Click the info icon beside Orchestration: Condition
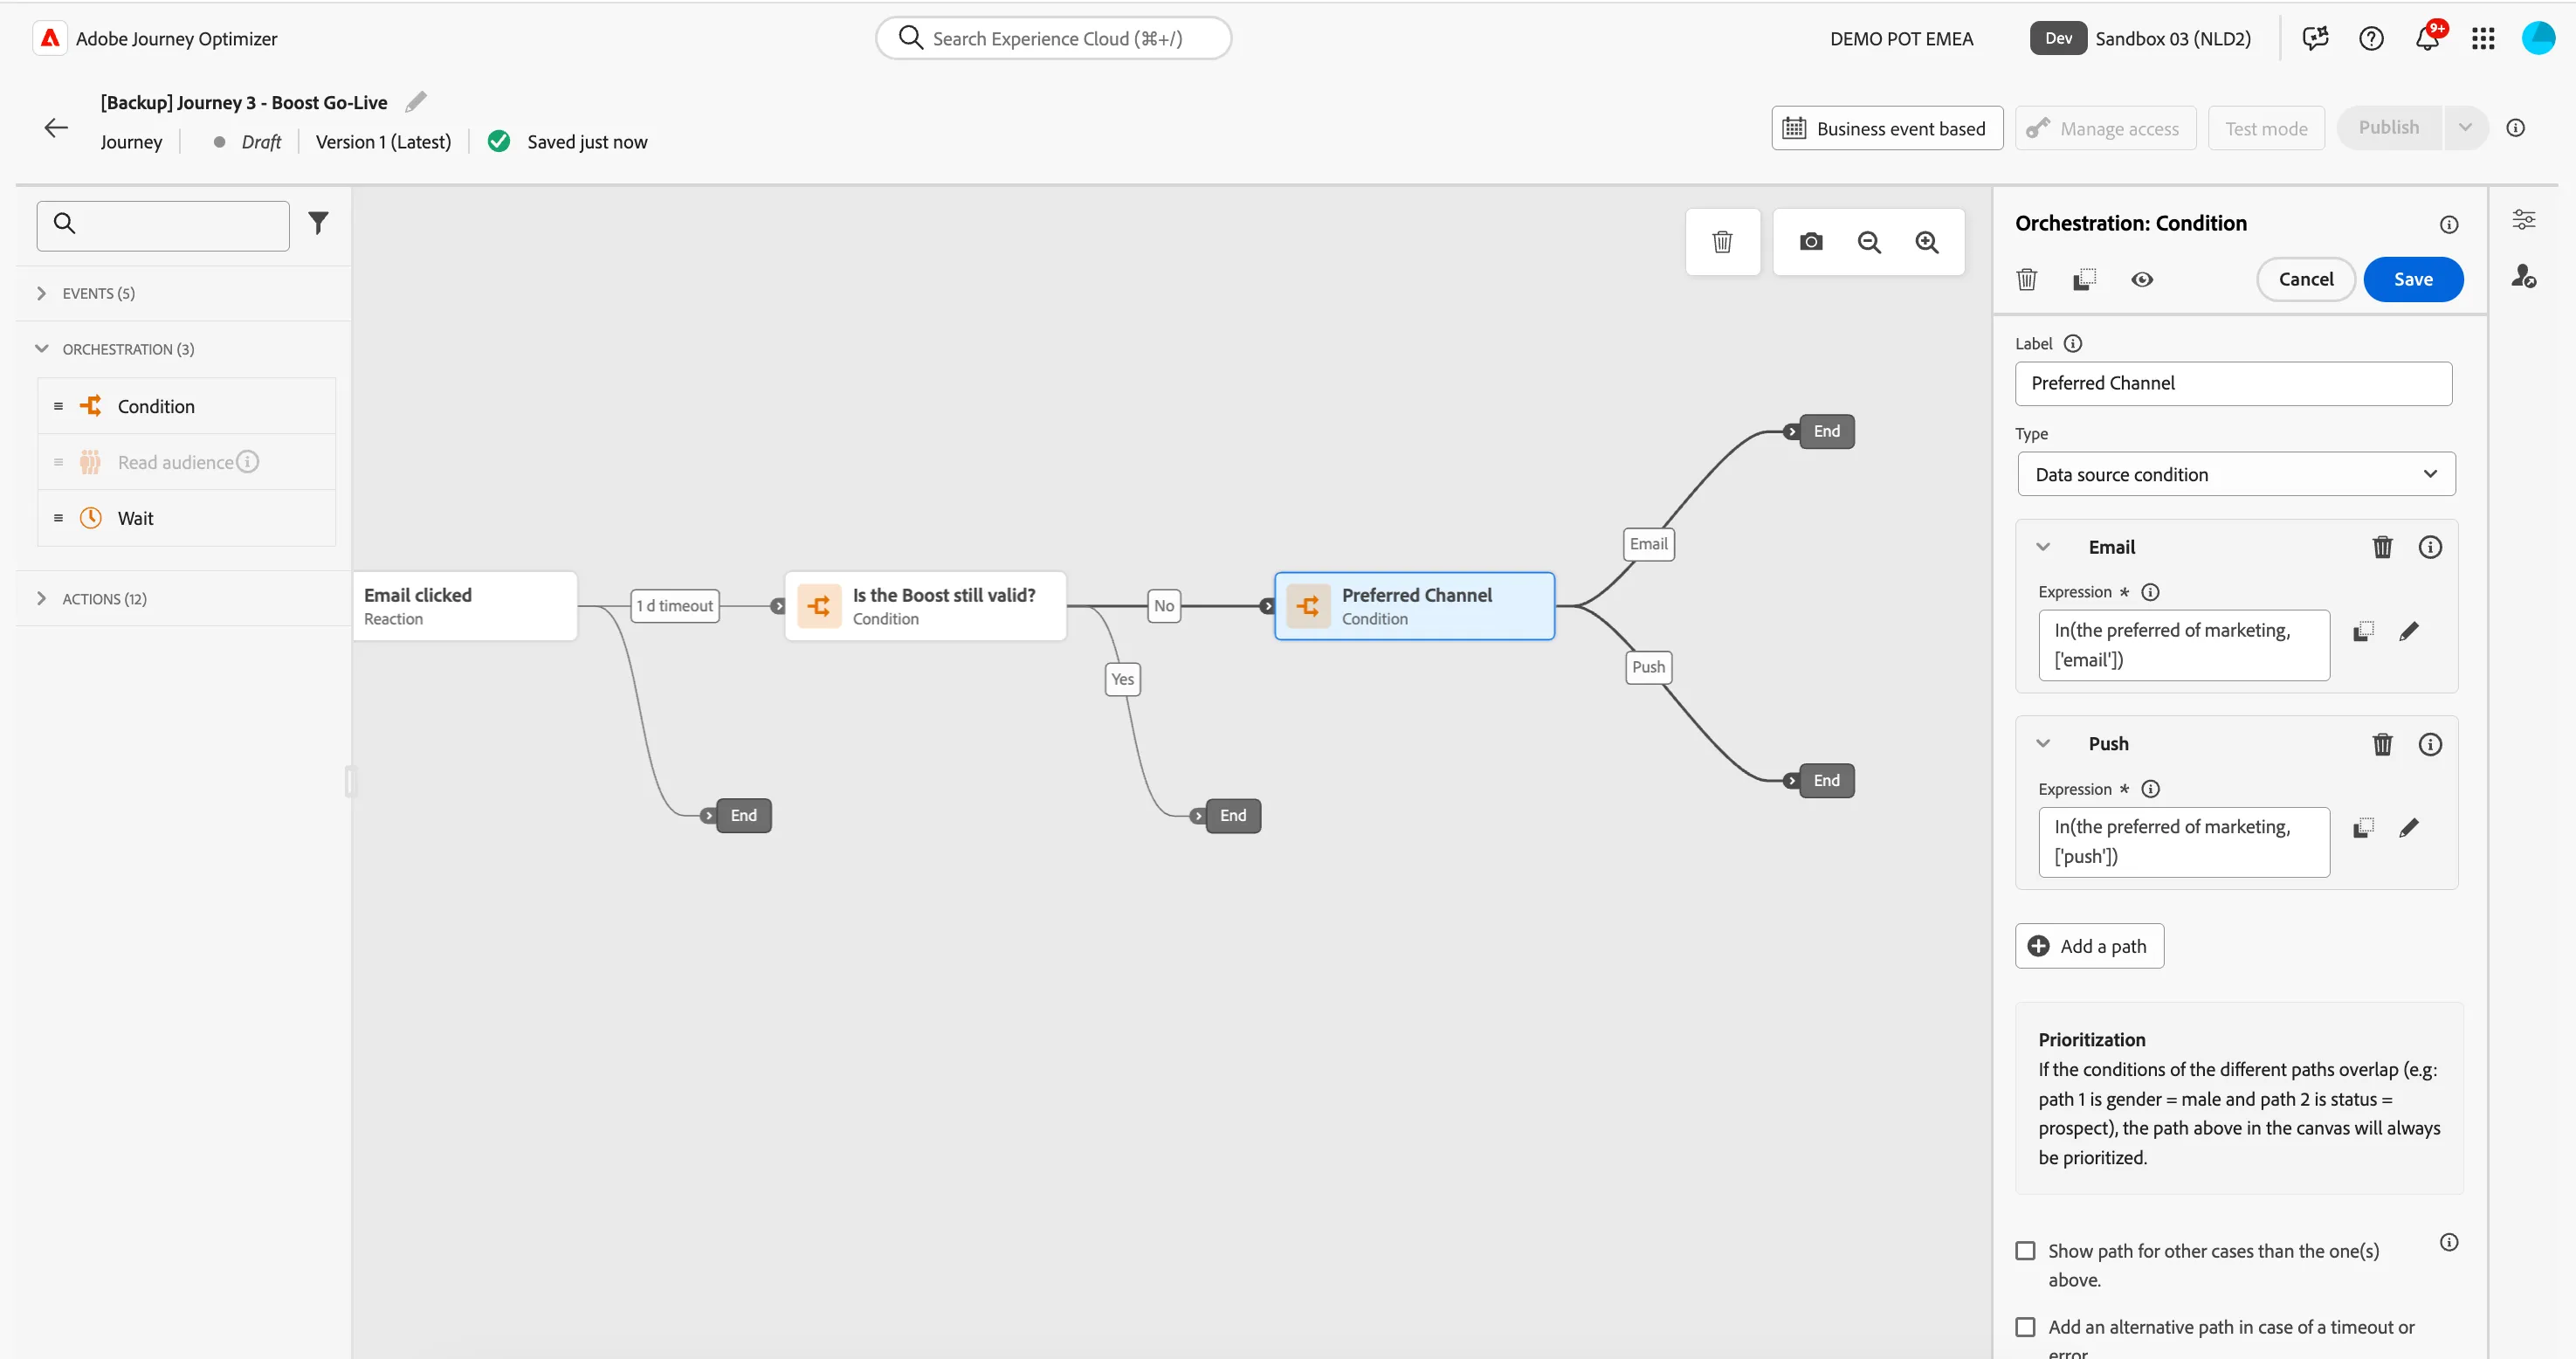 pyautogui.click(x=2449, y=224)
